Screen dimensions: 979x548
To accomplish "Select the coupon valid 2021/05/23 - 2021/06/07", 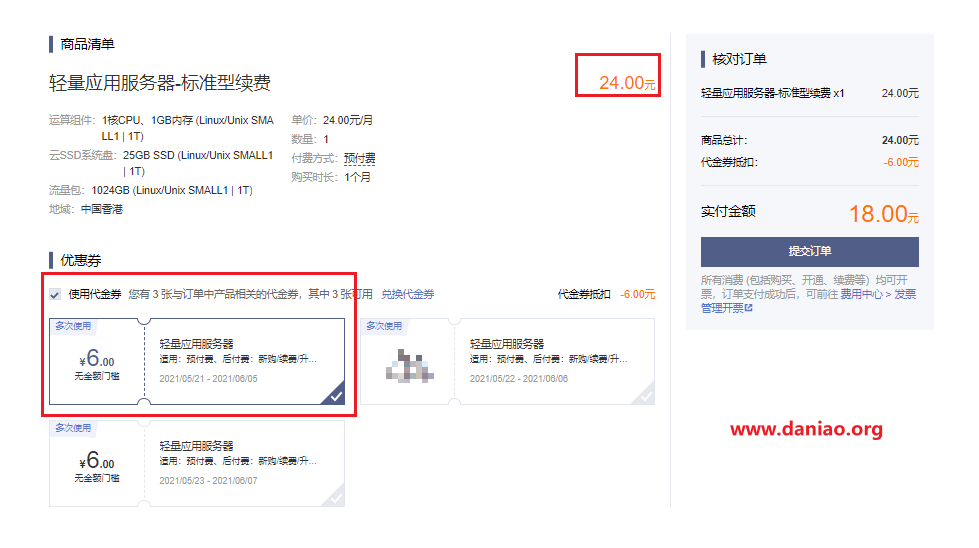I will [197, 463].
